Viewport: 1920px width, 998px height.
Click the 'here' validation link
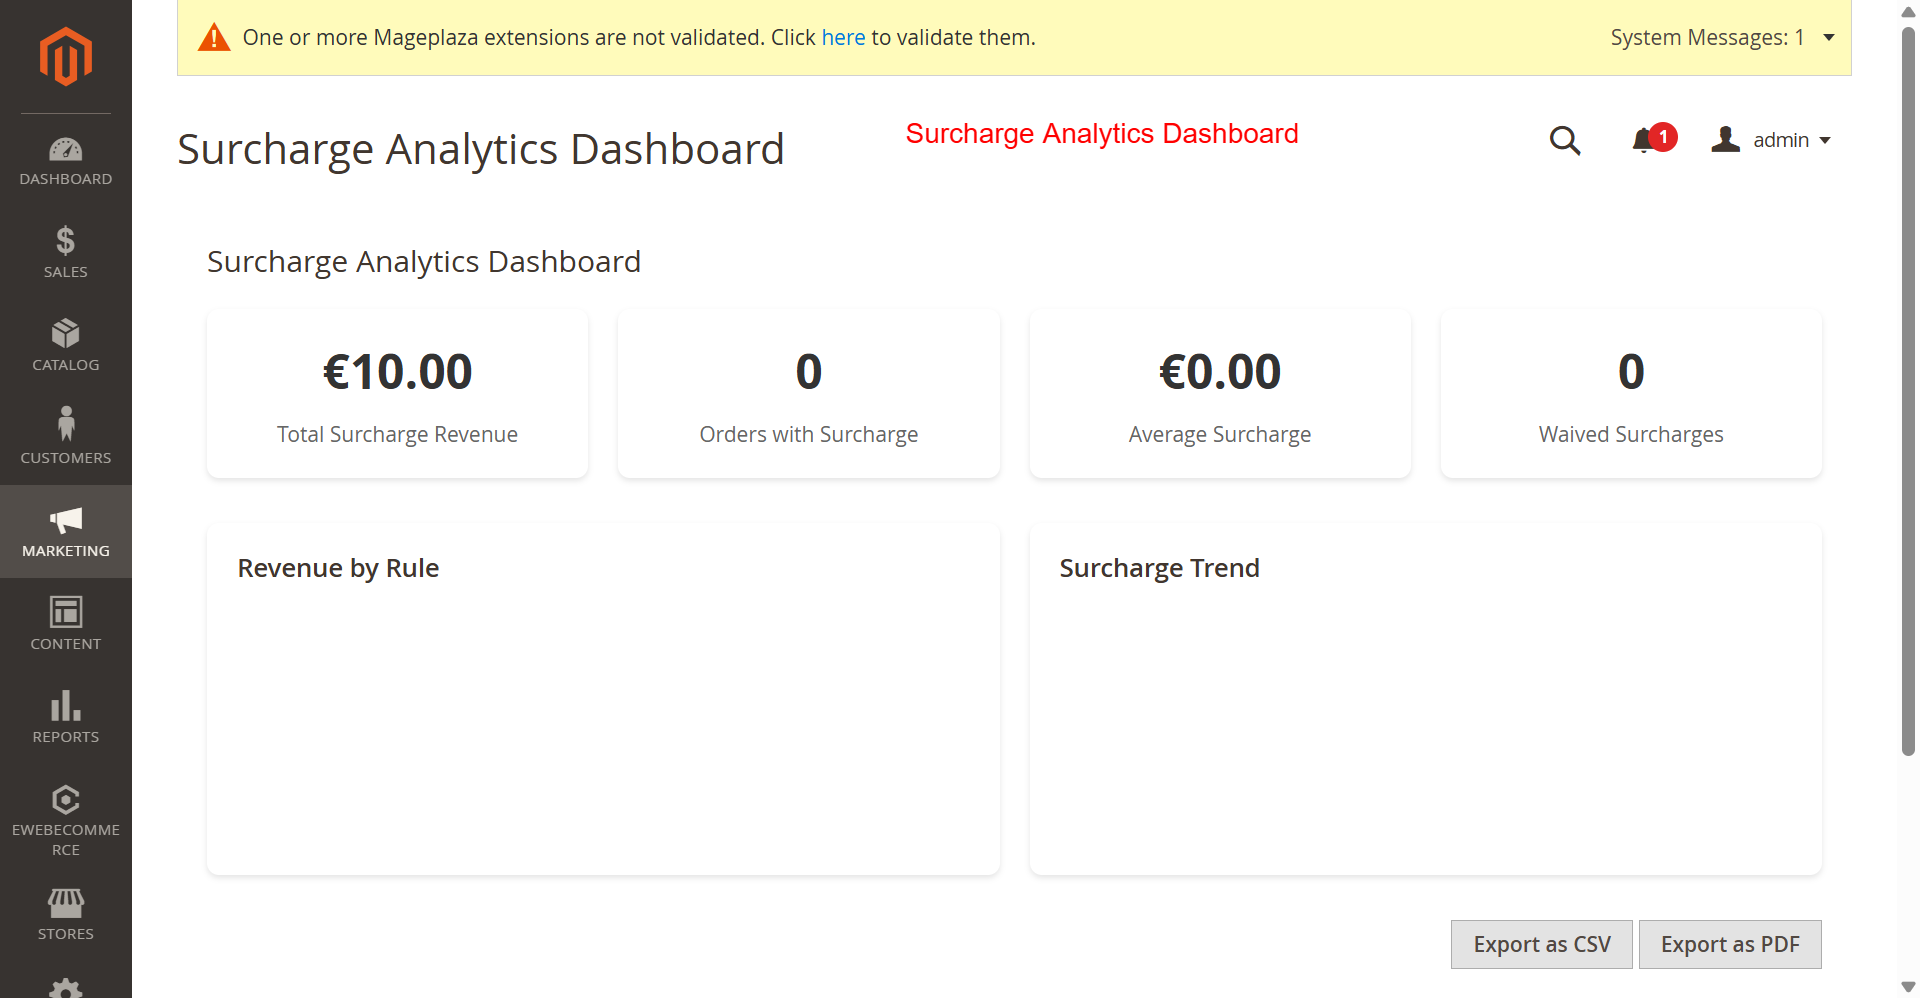pos(843,38)
